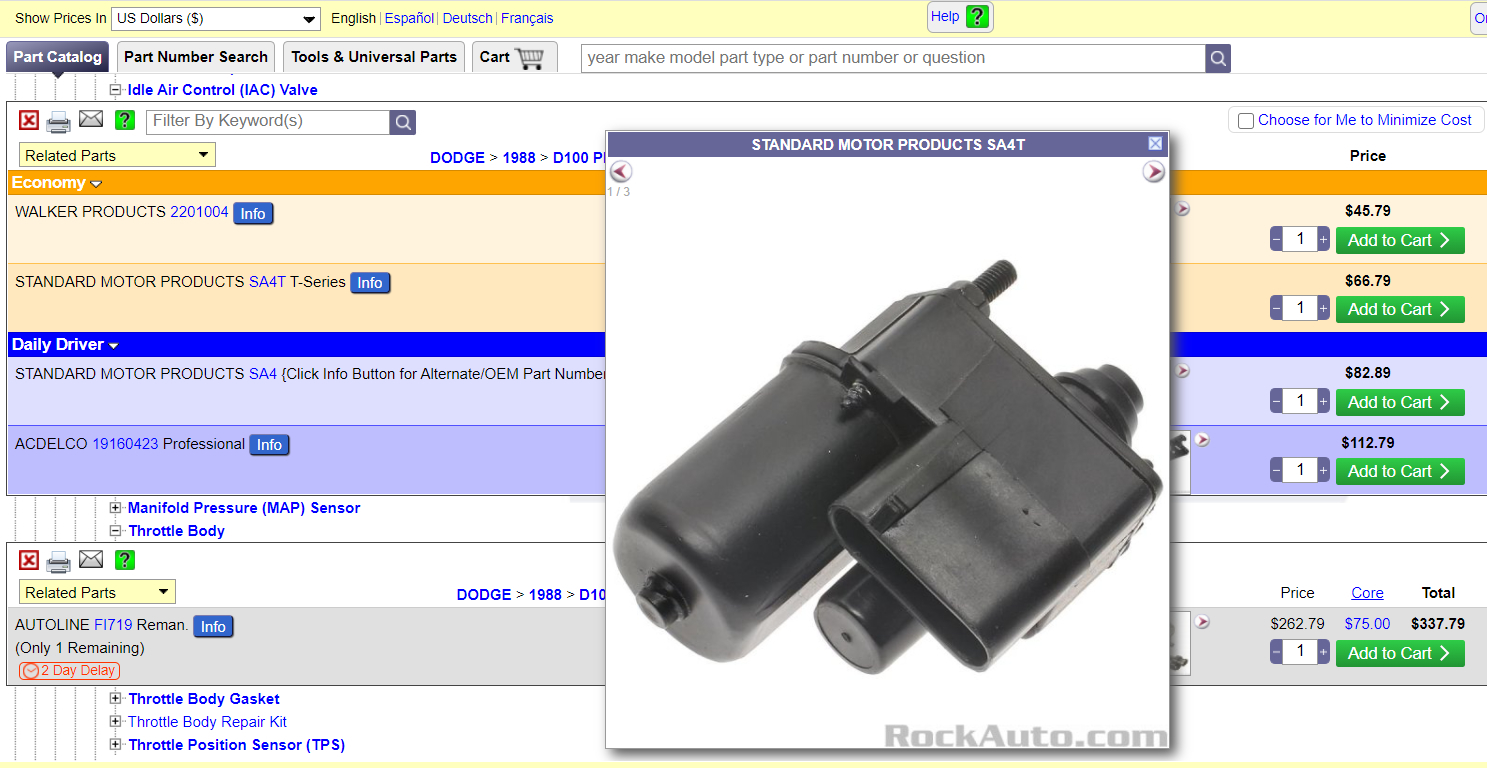Show next image in SA4T popup

tap(1154, 172)
